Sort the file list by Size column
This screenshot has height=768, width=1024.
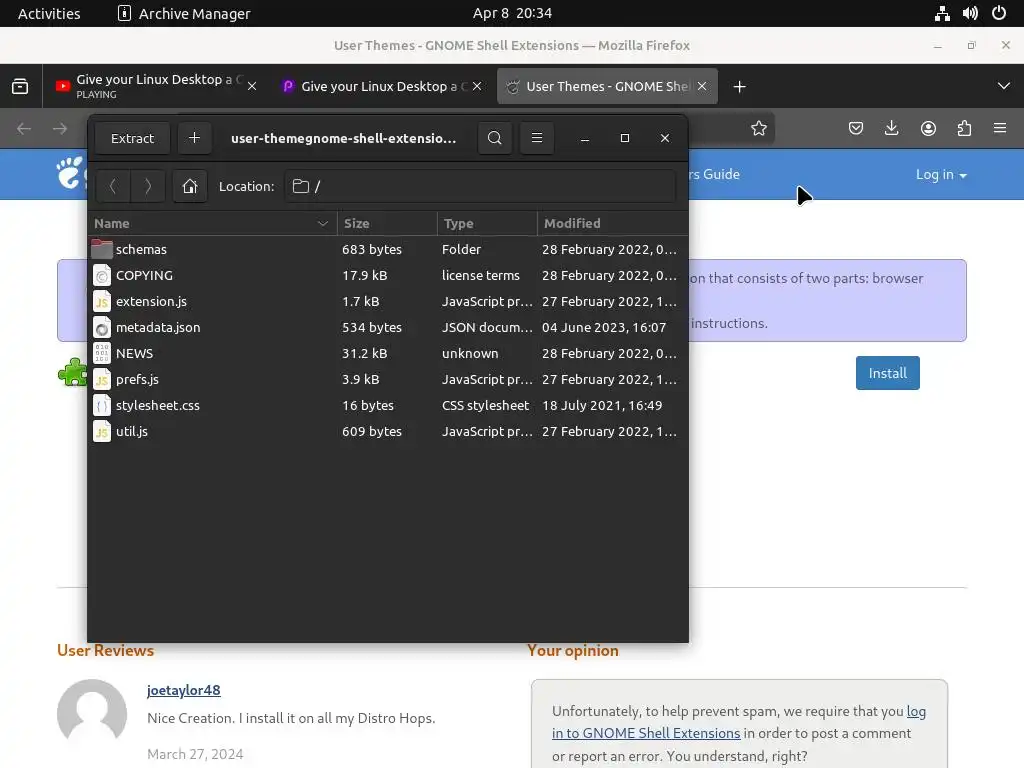tap(387, 223)
